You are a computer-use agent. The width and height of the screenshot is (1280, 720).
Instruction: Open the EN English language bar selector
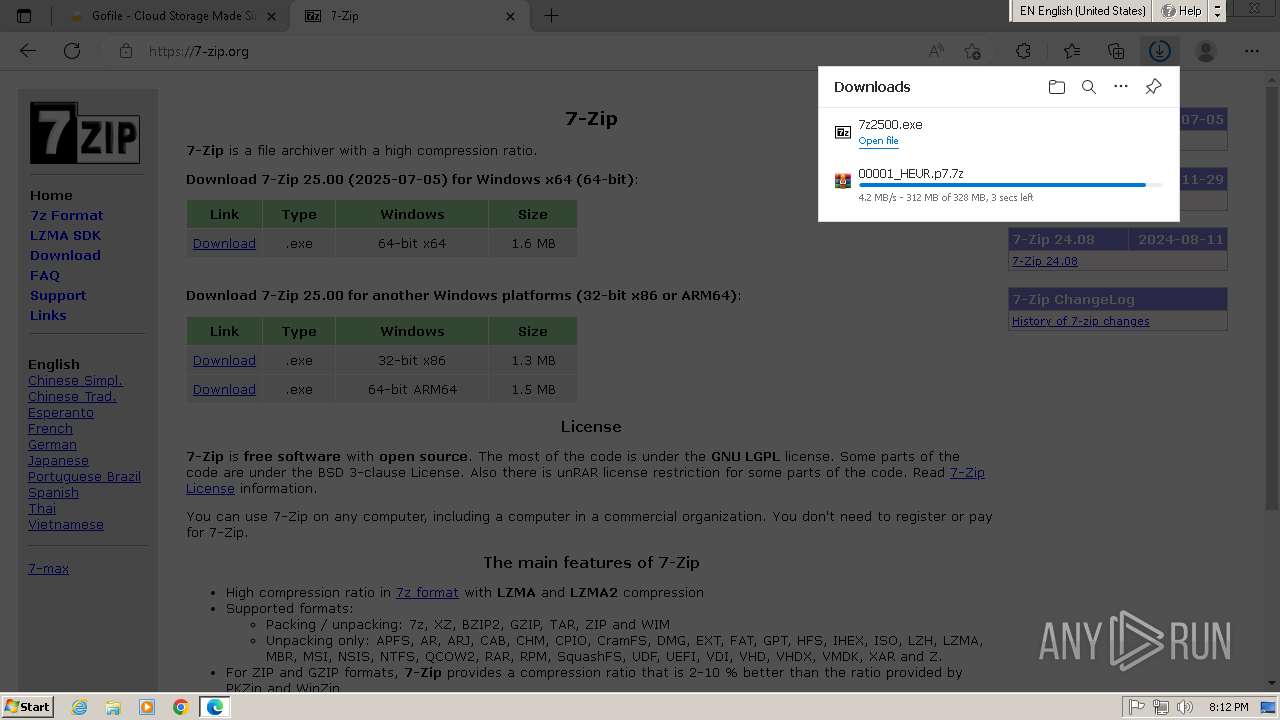1081,11
